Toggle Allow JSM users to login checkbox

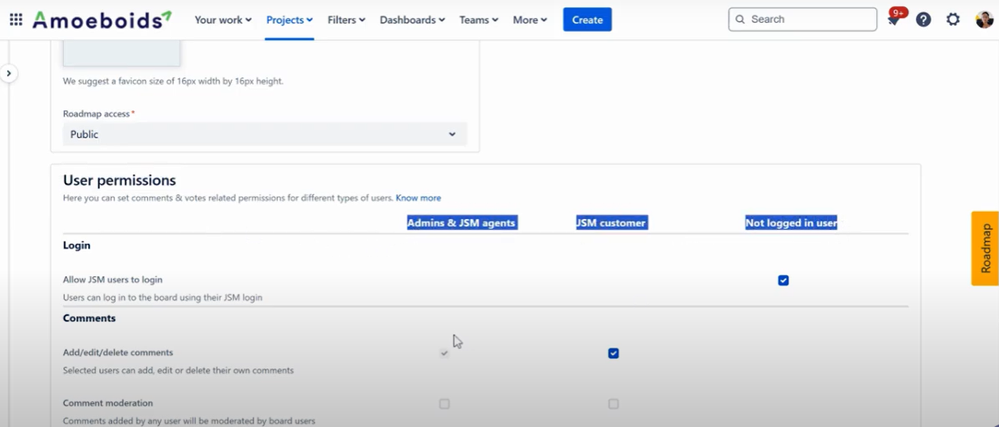tap(783, 280)
